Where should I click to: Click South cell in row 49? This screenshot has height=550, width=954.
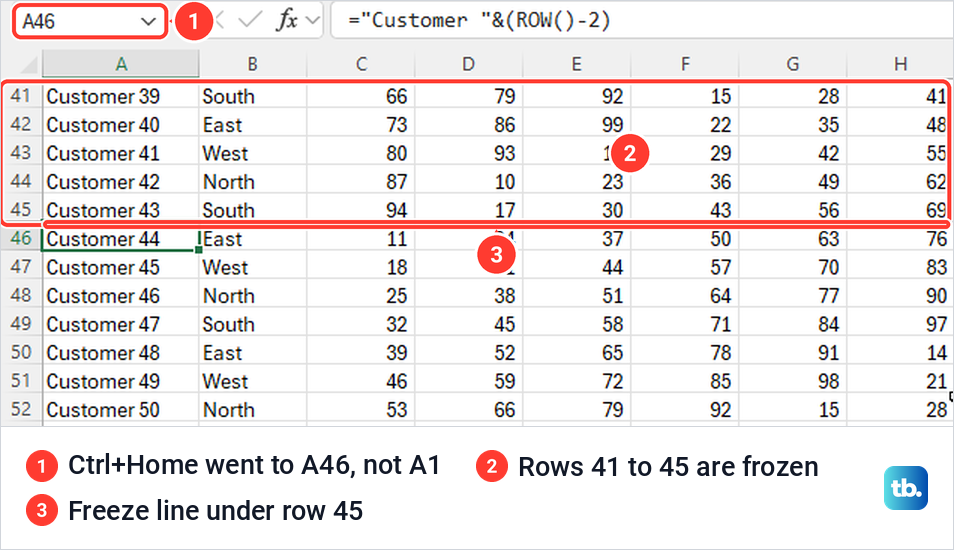click(x=252, y=324)
